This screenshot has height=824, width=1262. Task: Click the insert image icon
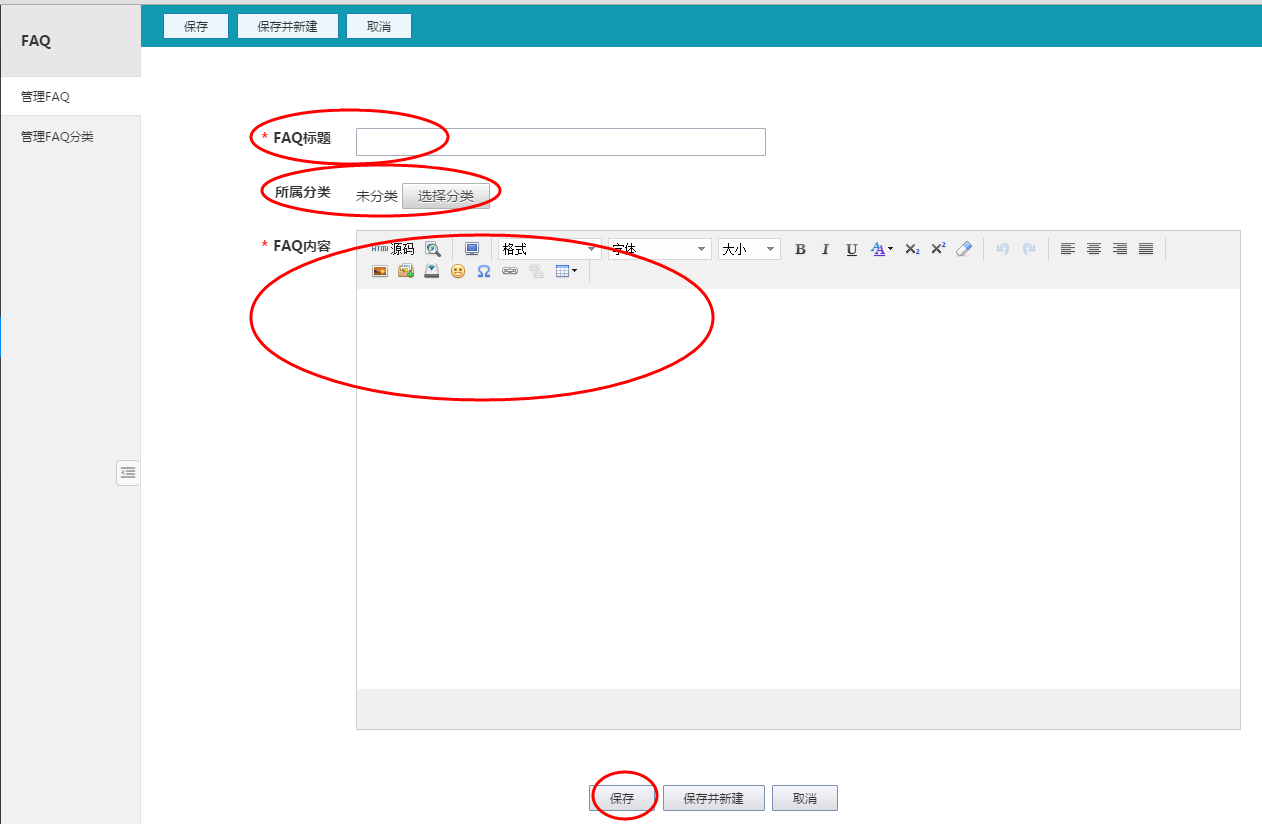coord(380,271)
